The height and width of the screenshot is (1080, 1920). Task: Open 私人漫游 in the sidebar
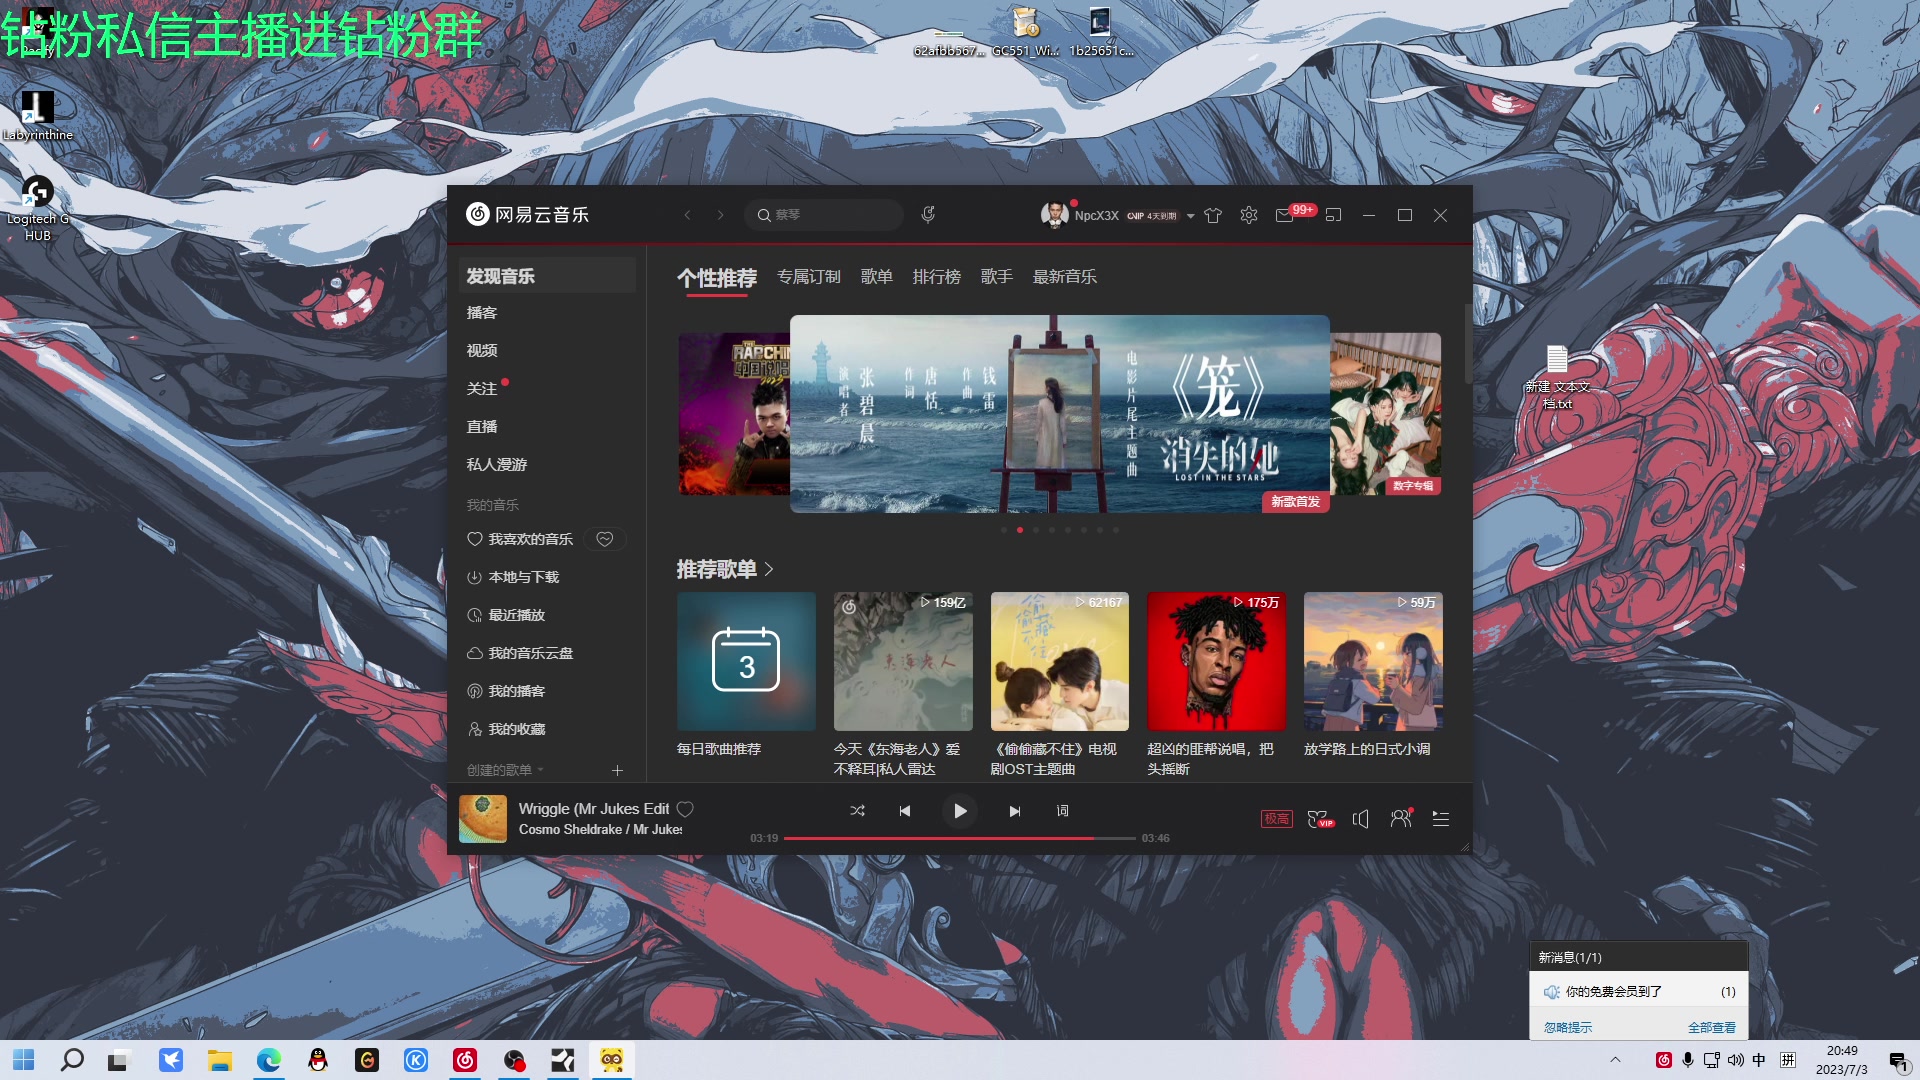497,464
